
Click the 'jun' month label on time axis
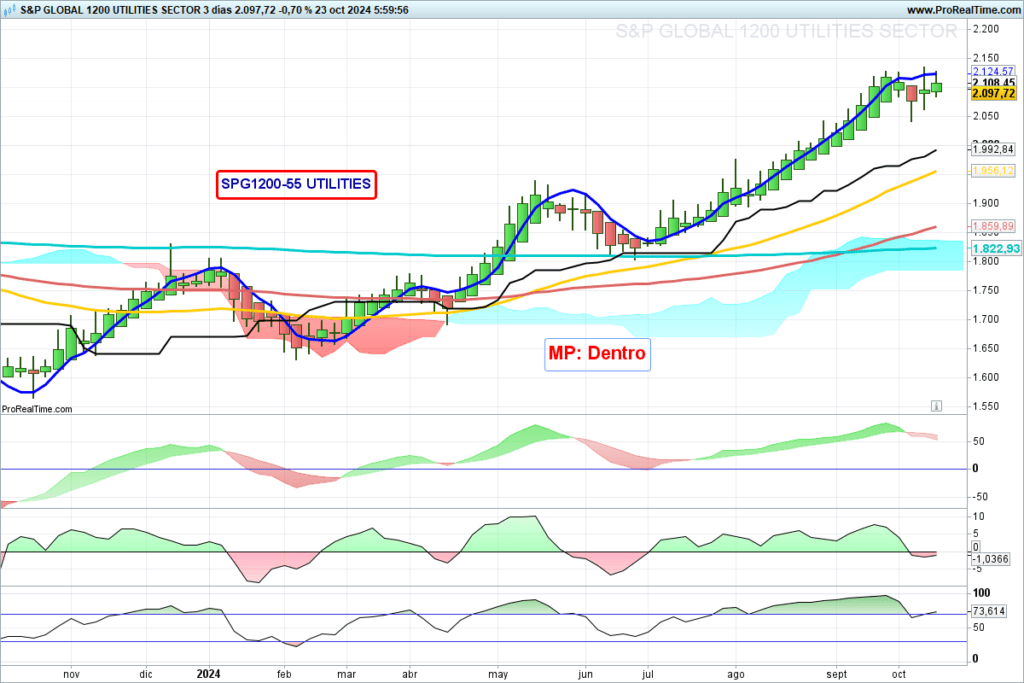coord(585,674)
